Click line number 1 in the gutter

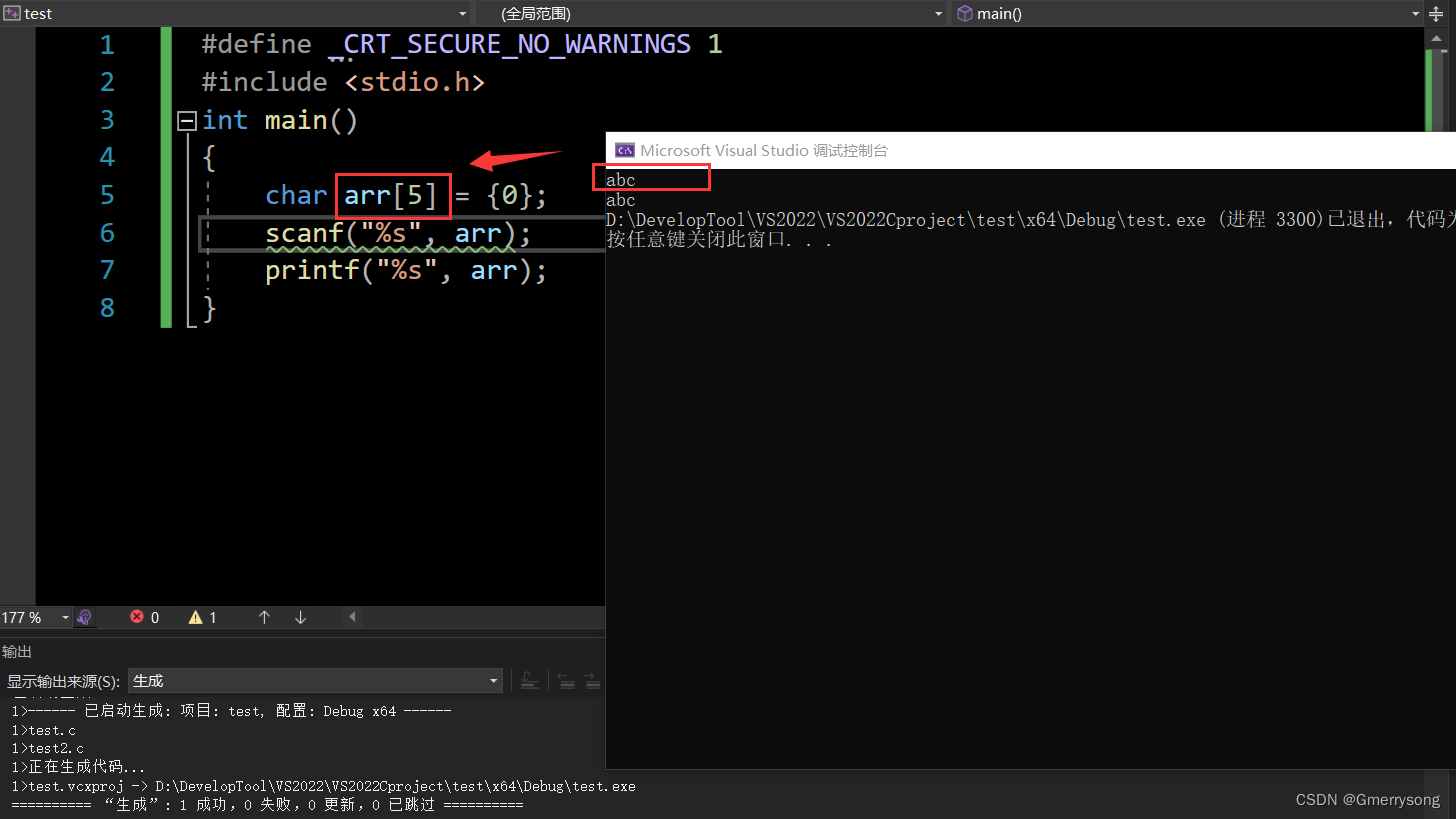pyautogui.click(x=107, y=45)
